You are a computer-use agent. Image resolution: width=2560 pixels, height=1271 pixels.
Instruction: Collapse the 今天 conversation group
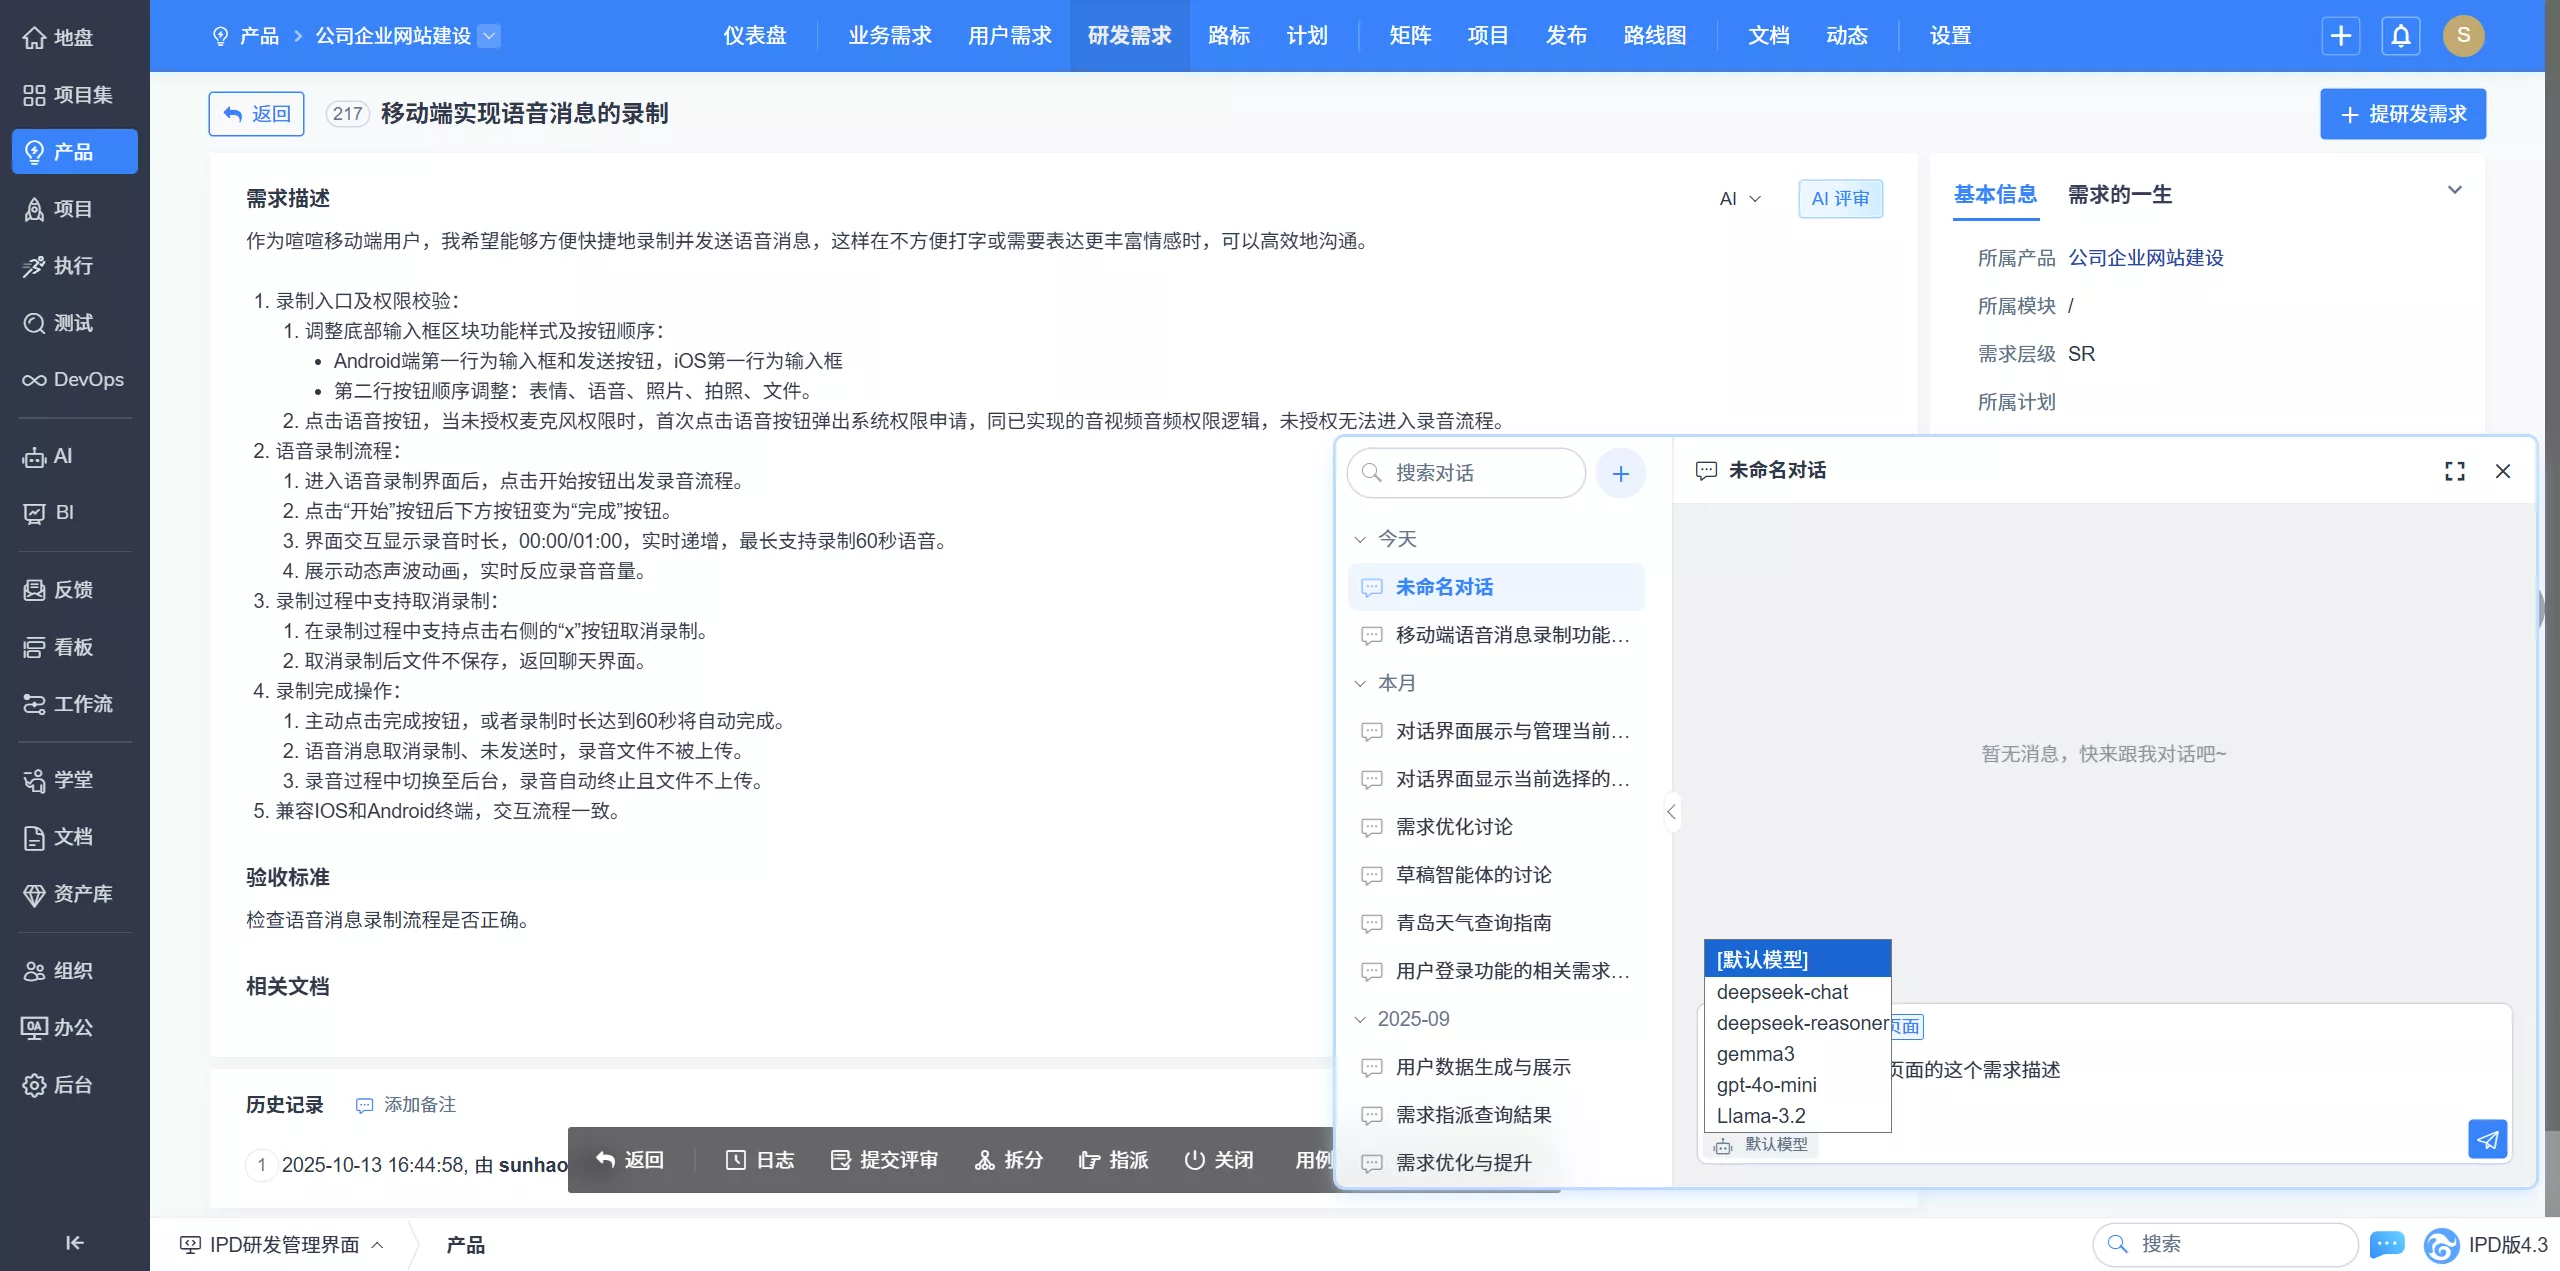[x=1360, y=539]
